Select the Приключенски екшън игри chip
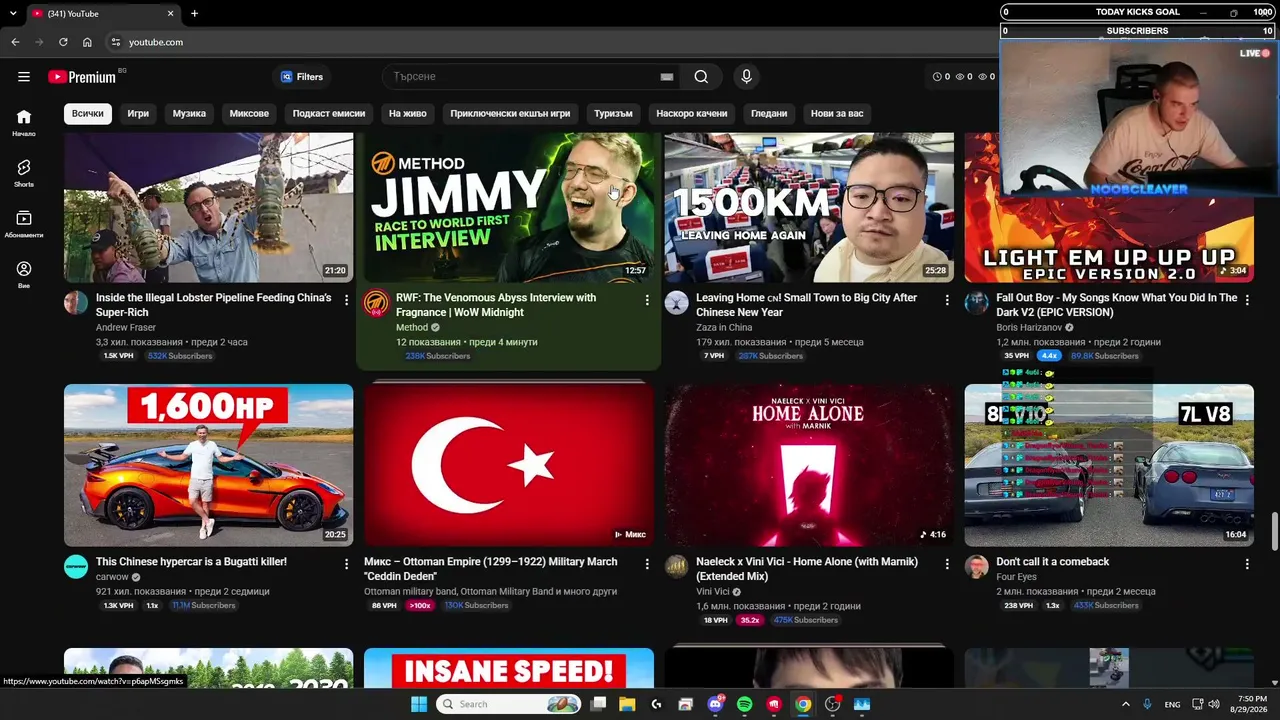 click(x=510, y=113)
